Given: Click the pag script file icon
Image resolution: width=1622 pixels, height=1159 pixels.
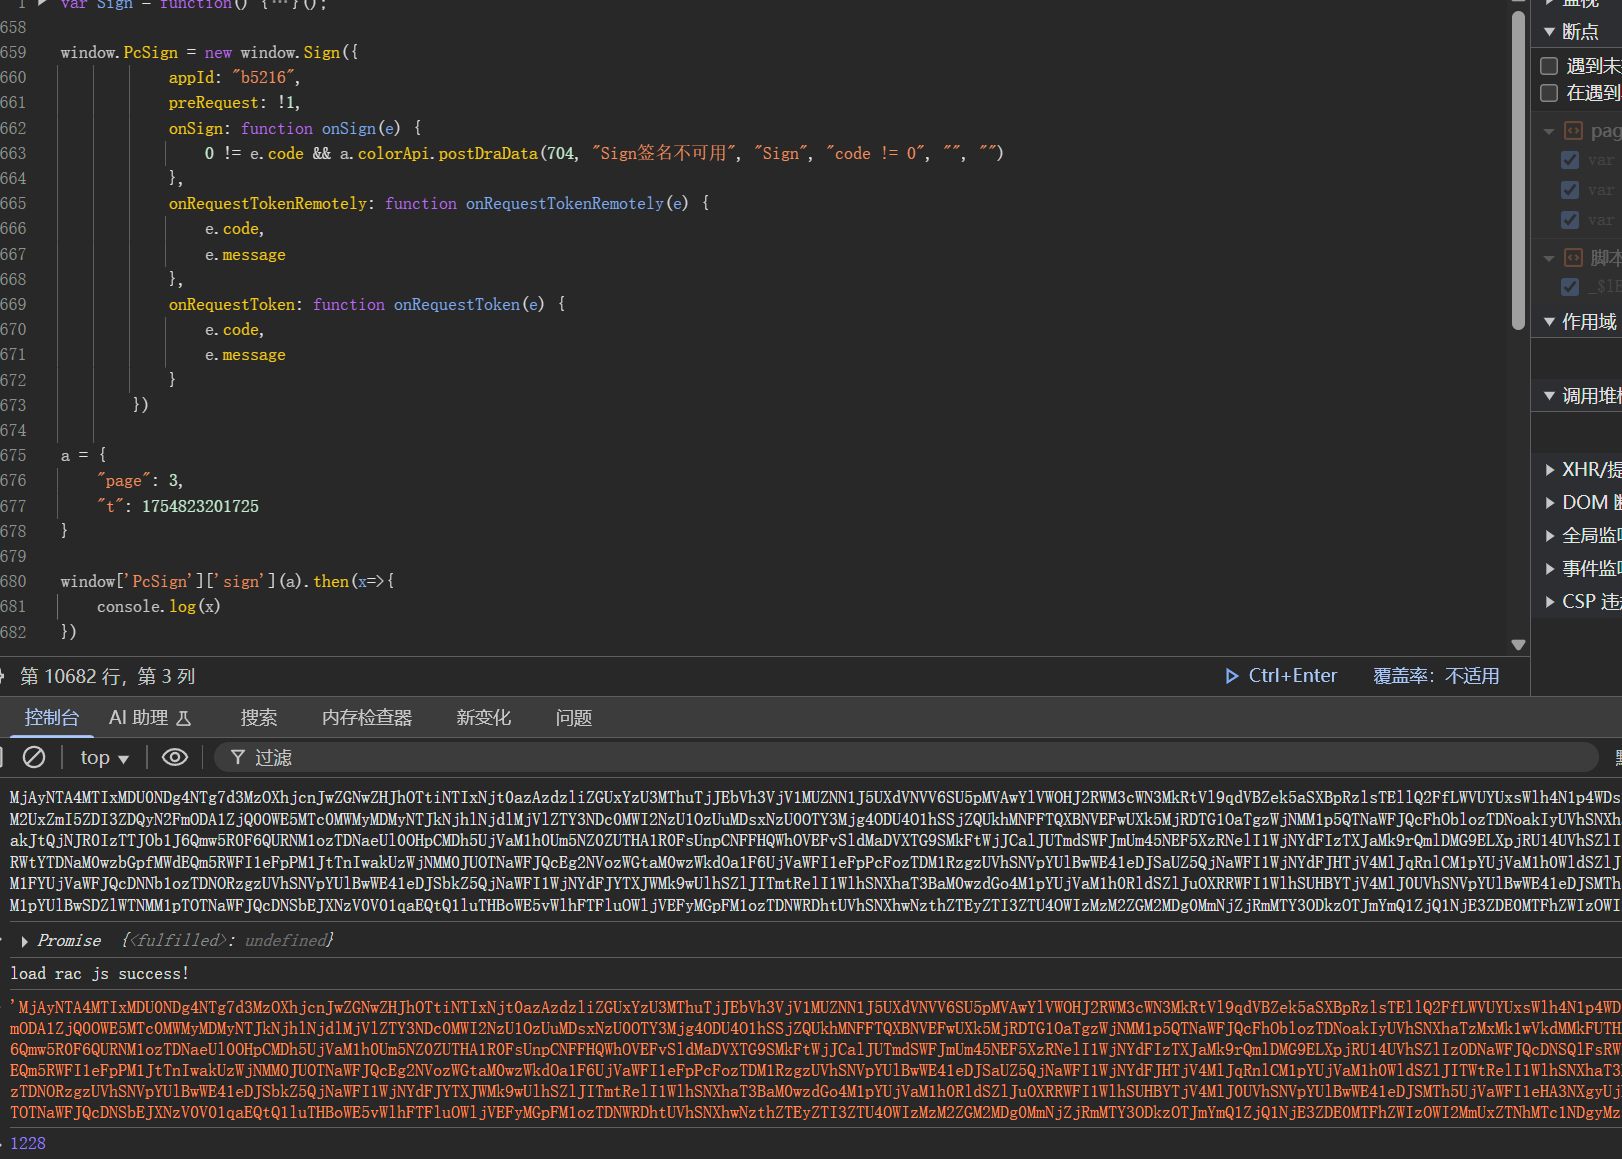Looking at the screenshot, I should [x=1573, y=131].
